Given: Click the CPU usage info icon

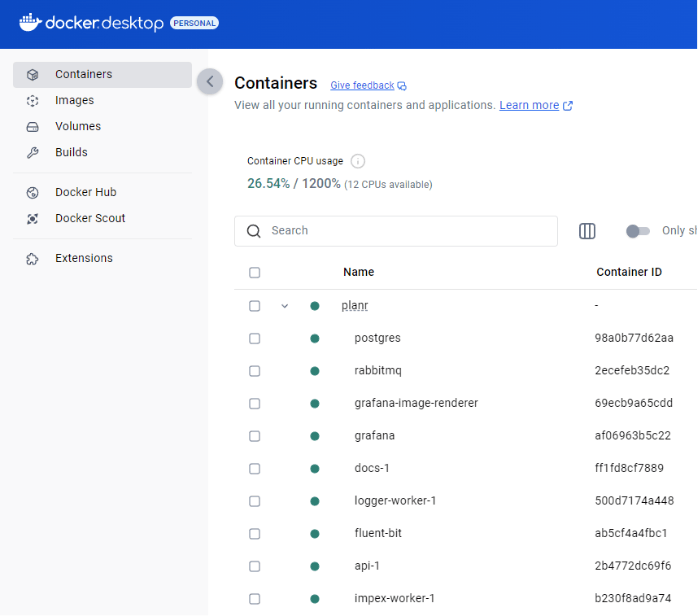Looking at the screenshot, I should click(358, 161).
